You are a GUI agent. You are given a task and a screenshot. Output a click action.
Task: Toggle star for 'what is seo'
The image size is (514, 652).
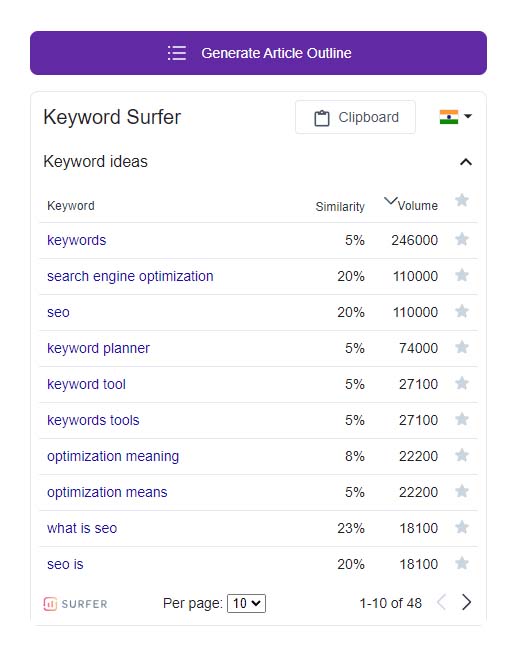[462, 527]
